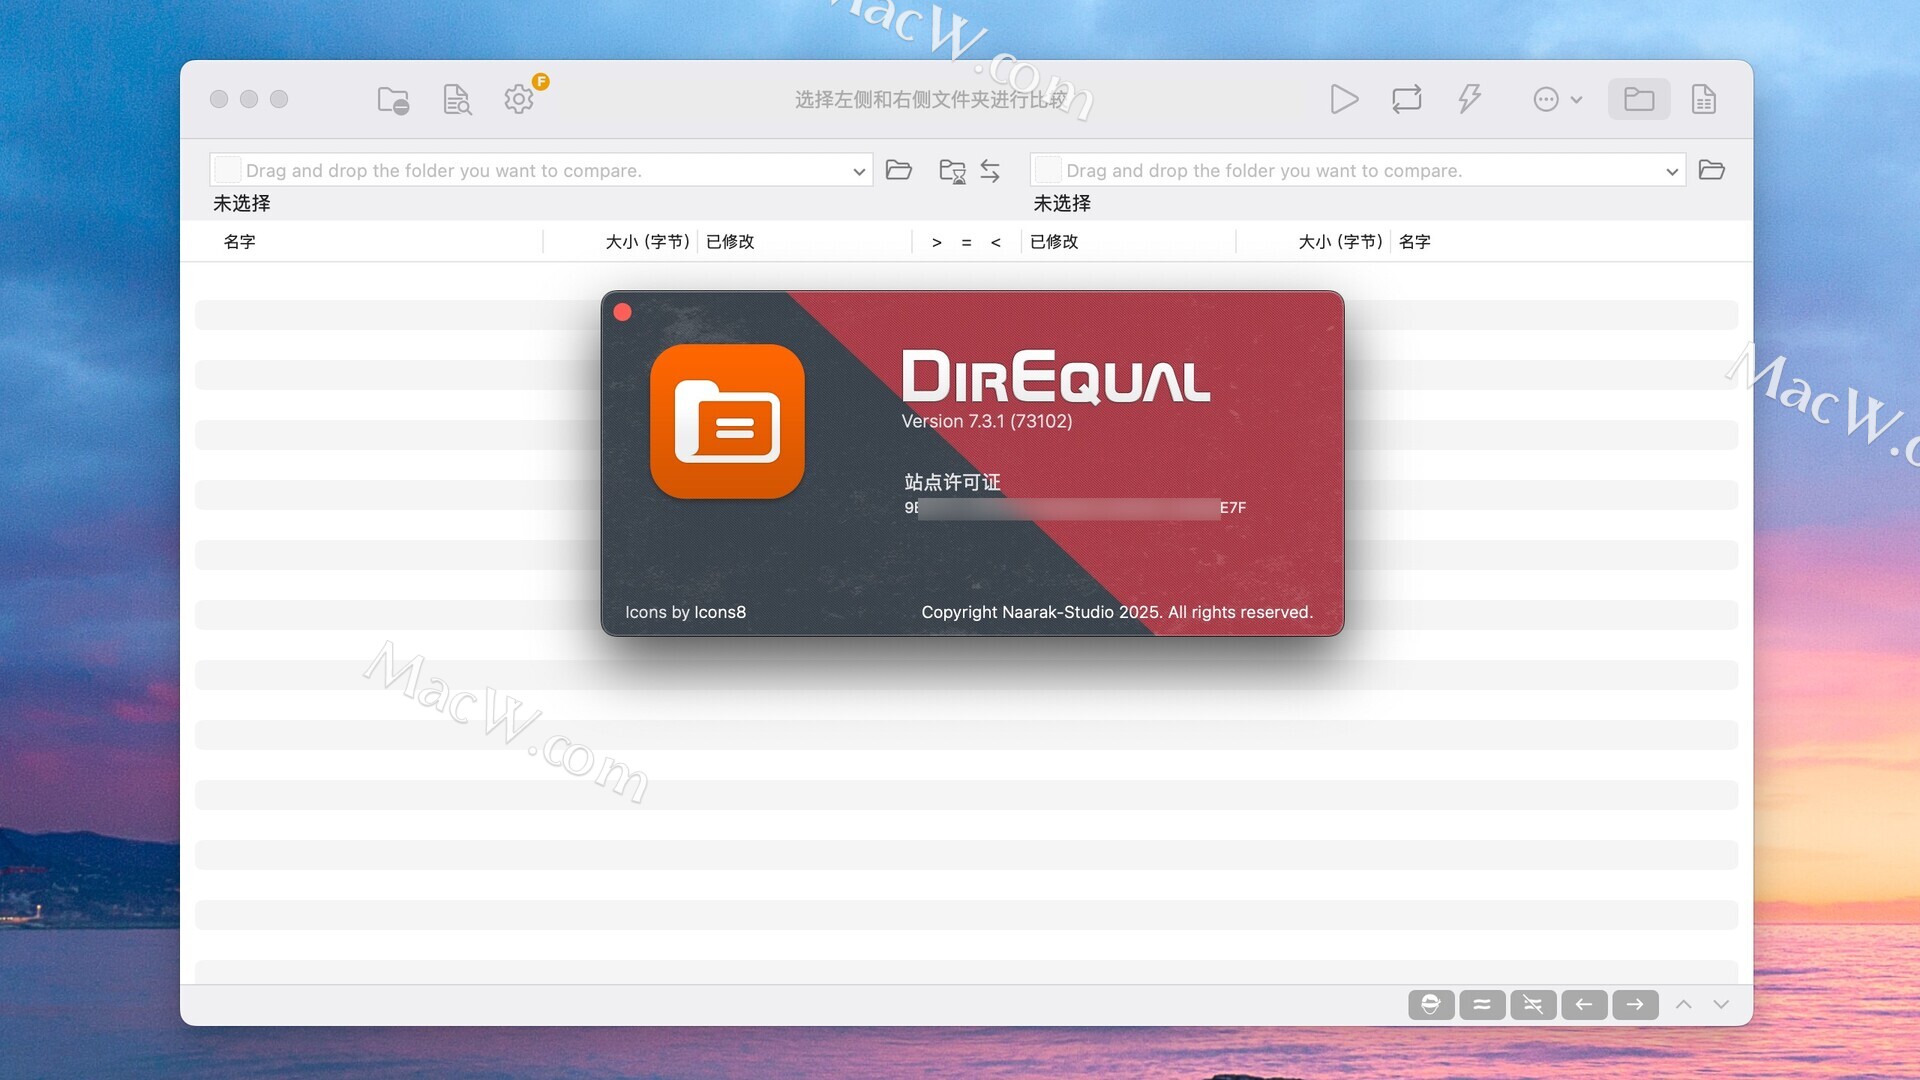Expand left folder path history dropdown
This screenshot has width=1920, height=1080.
tap(858, 171)
